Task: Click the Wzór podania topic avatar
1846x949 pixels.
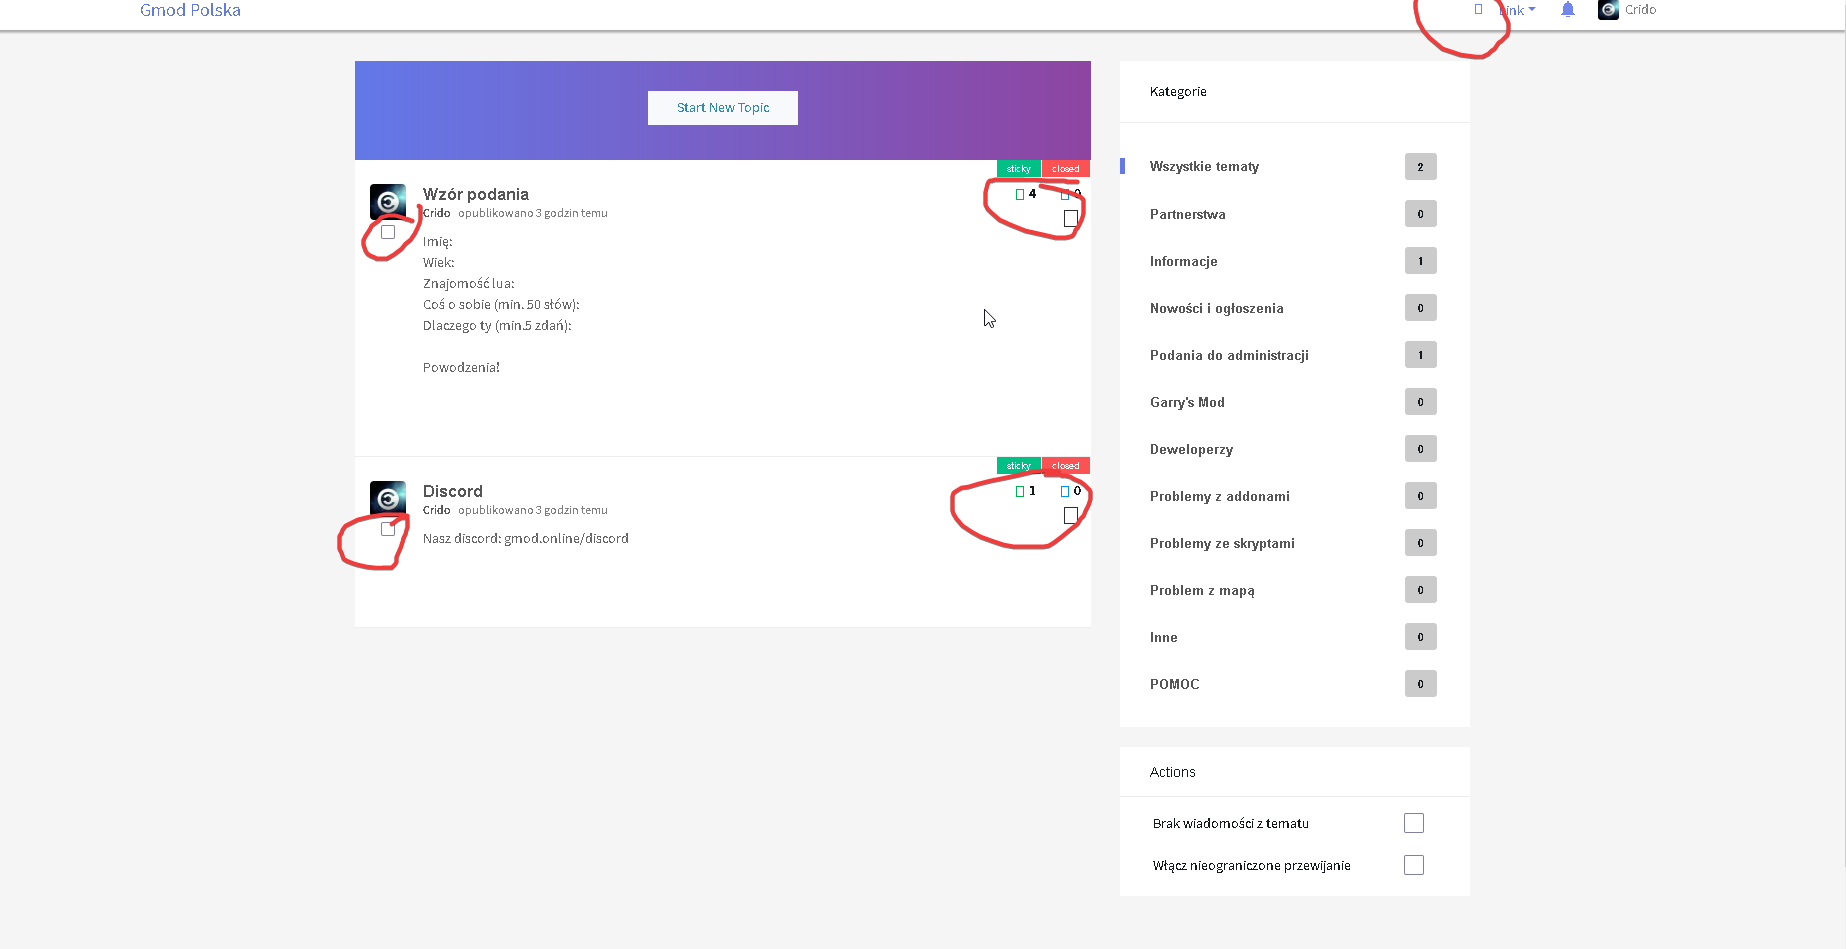Action: pos(388,200)
